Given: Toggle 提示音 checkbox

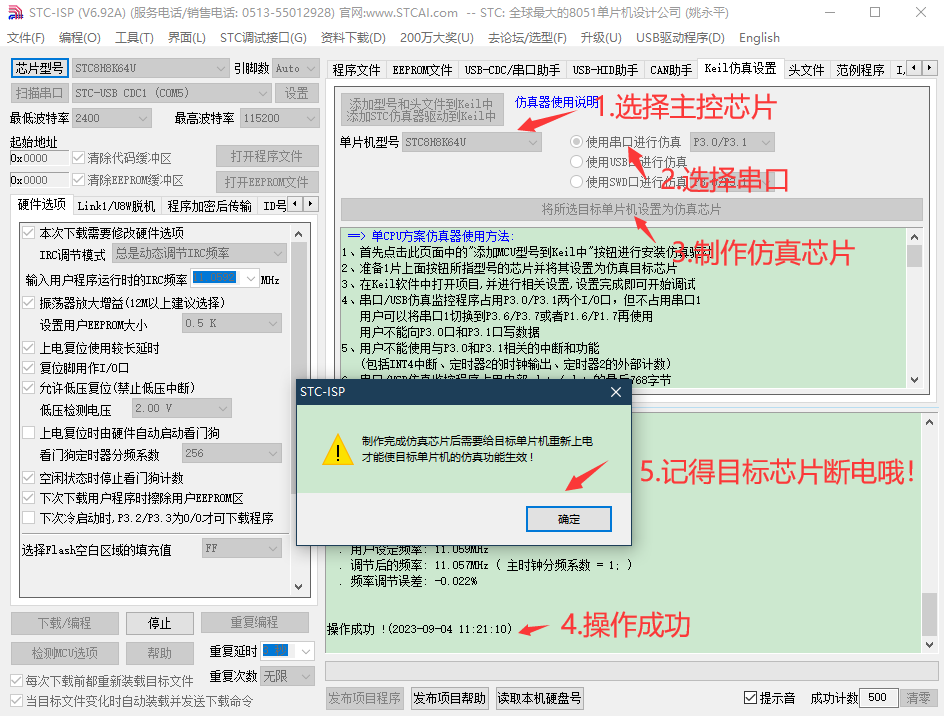Looking at the screenshot, I should click(x=750, y=697).
